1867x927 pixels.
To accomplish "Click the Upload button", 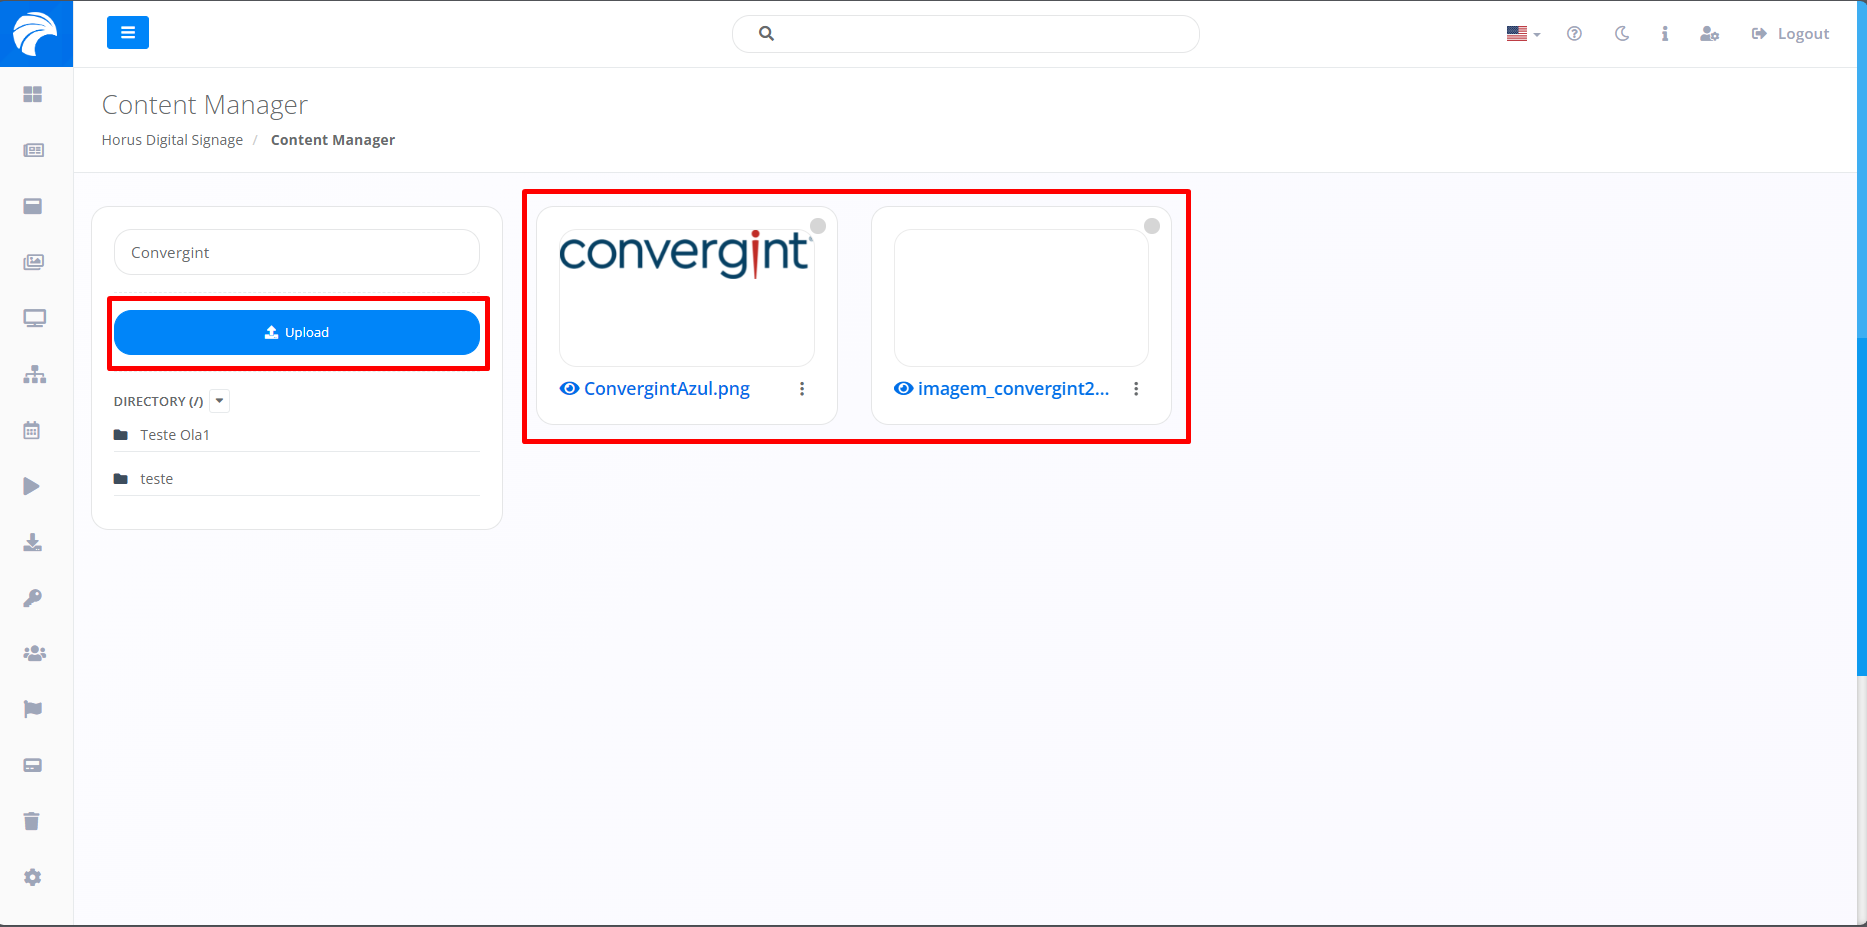I will (x=297, y=332).
